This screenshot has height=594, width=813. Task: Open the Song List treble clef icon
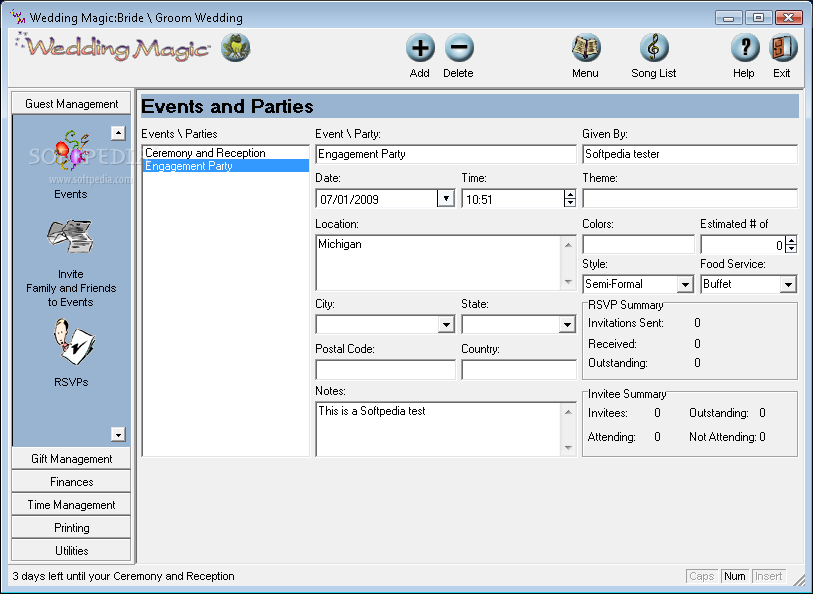(x=654, y=48)
